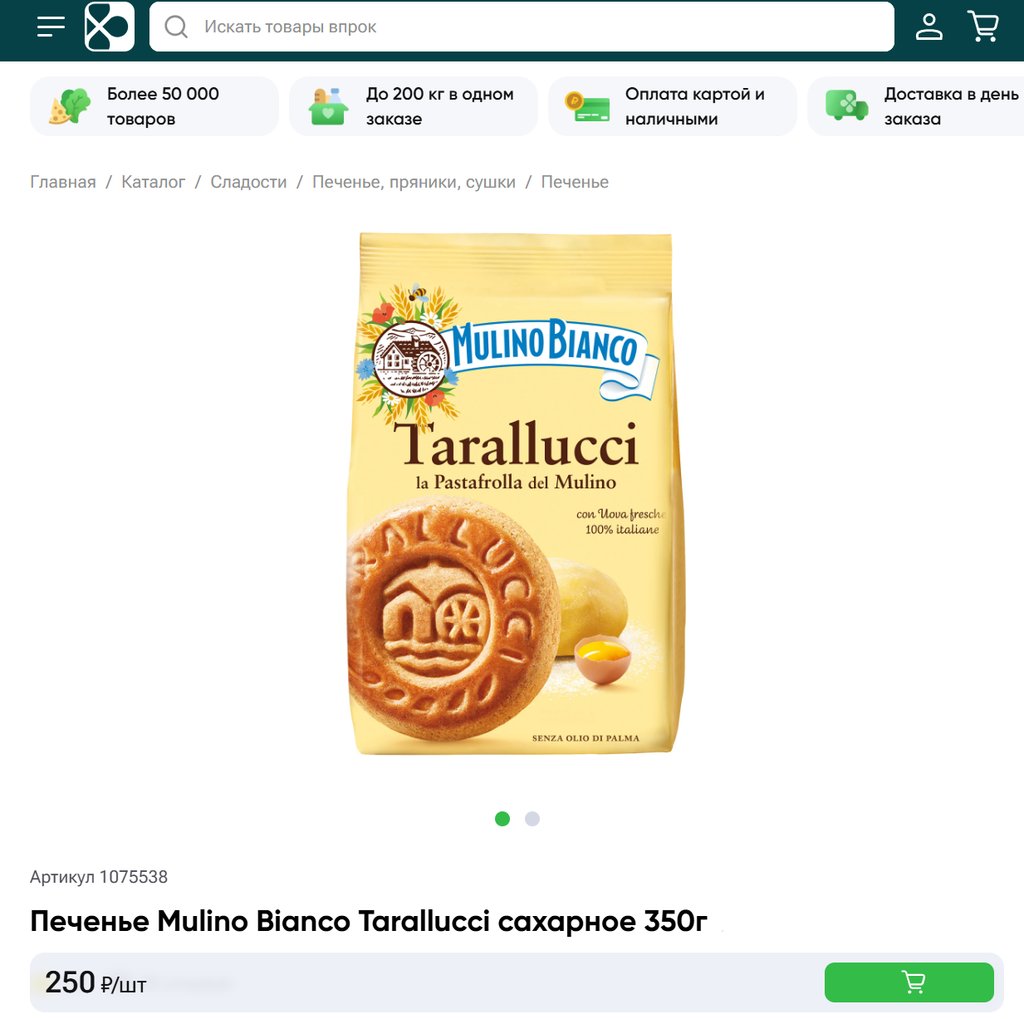Screen dimensions: 1024x1019
Task: Focus the 'Искать товары впрок' search field
Action: pos(521,27)
